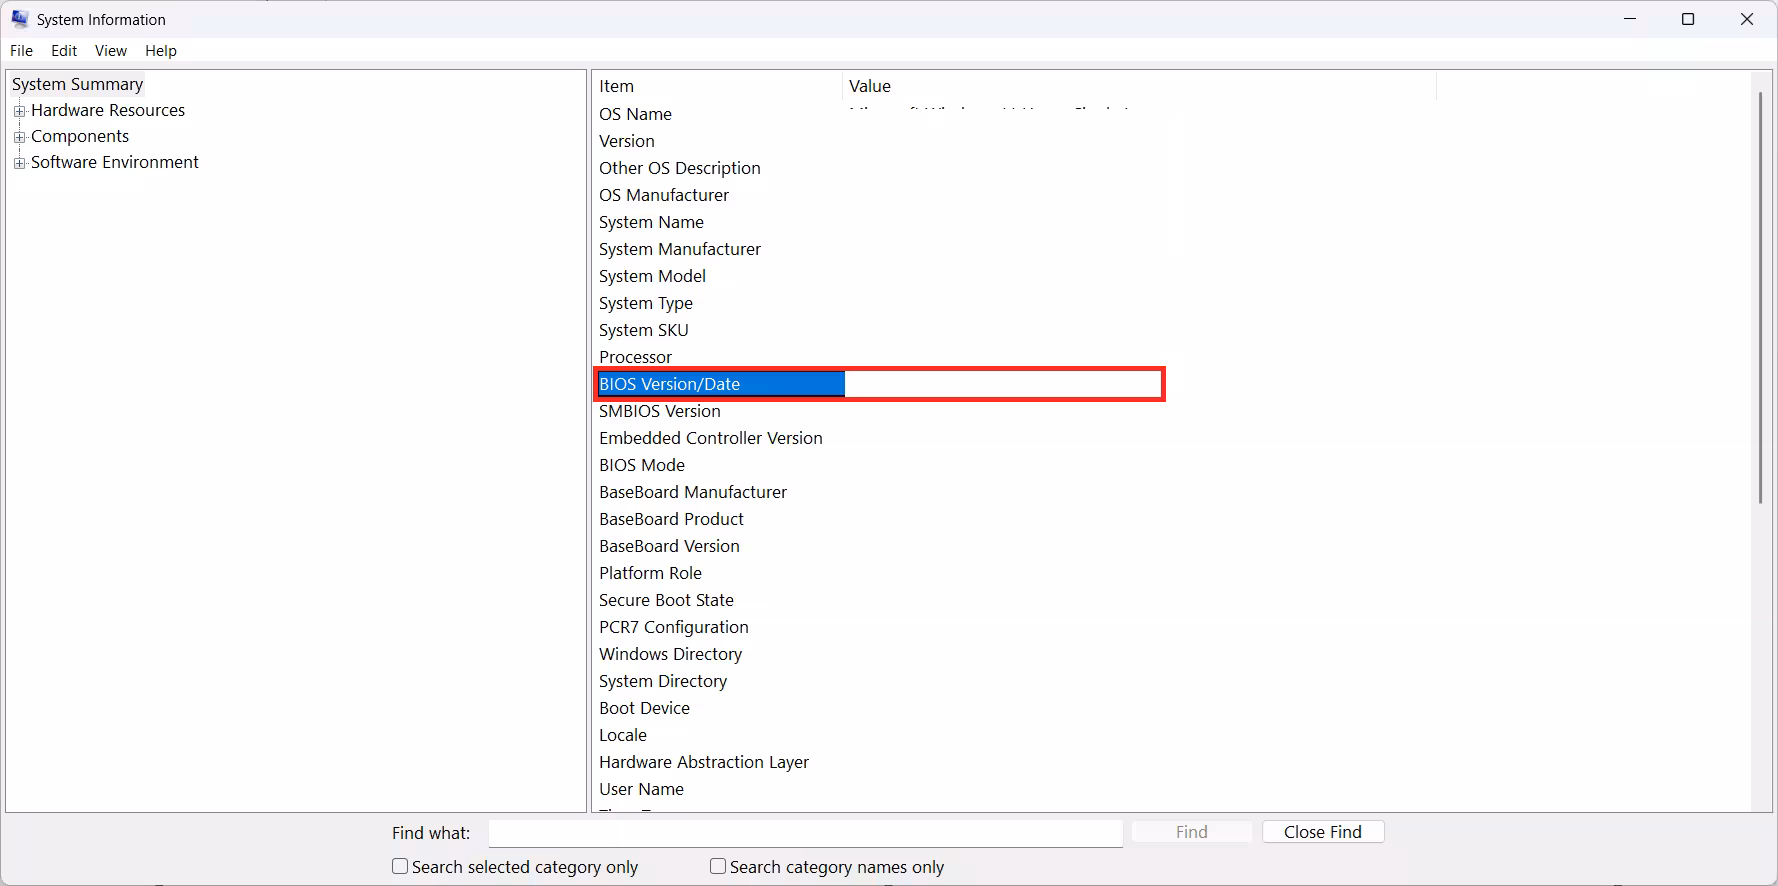Open the File menu
Viewport: 1778px width, 886px height.
pyautogui.click(x=21, y=51)
